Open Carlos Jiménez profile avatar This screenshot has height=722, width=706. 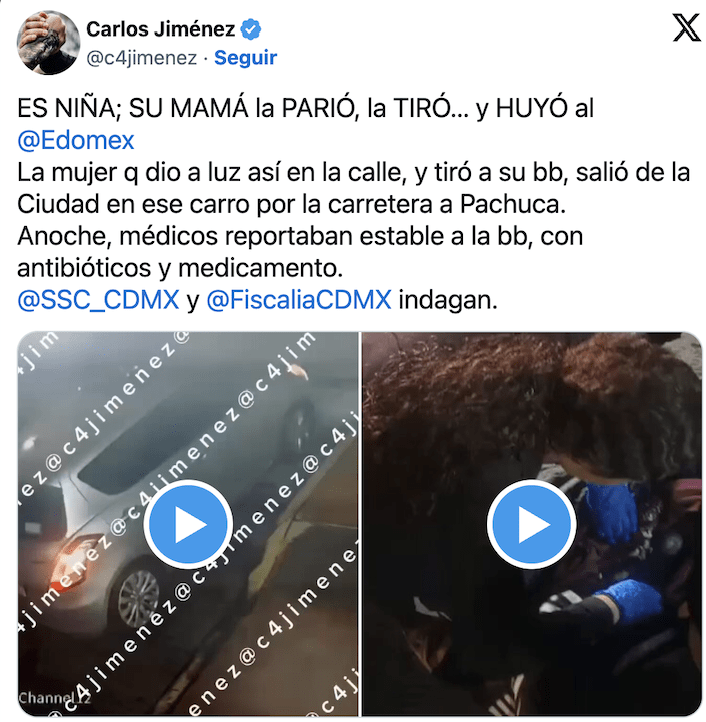coord(48,42)
